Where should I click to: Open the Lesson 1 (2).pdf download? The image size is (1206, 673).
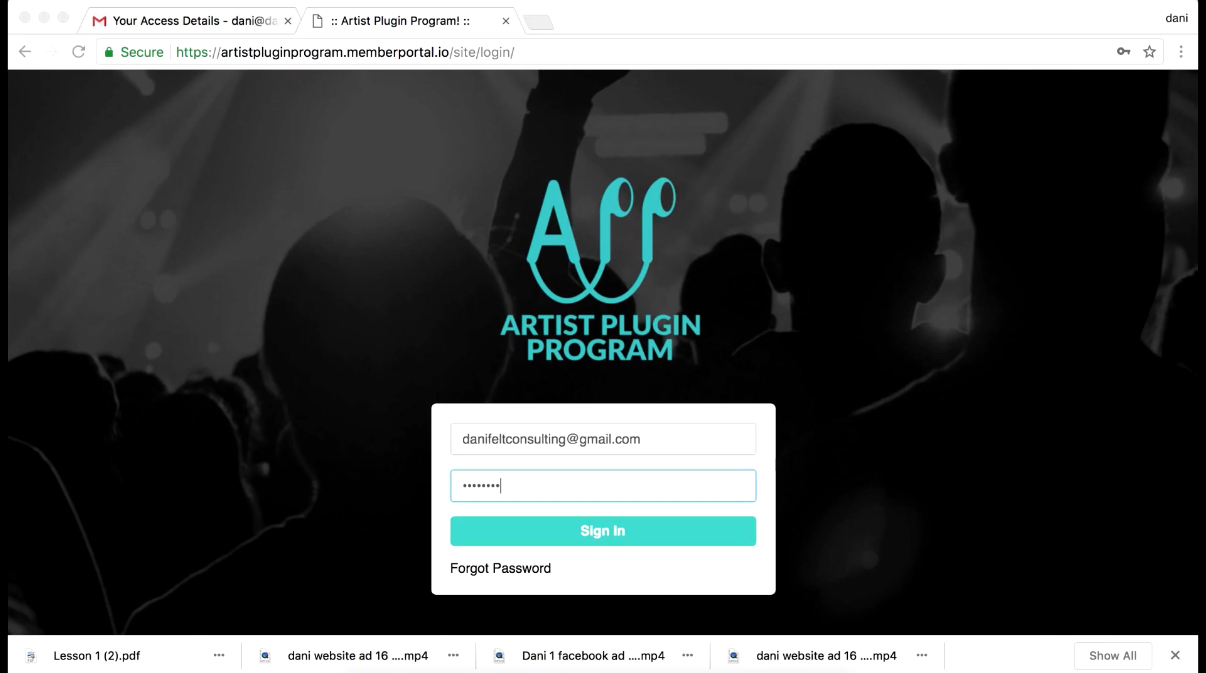[x=96, y=656]
